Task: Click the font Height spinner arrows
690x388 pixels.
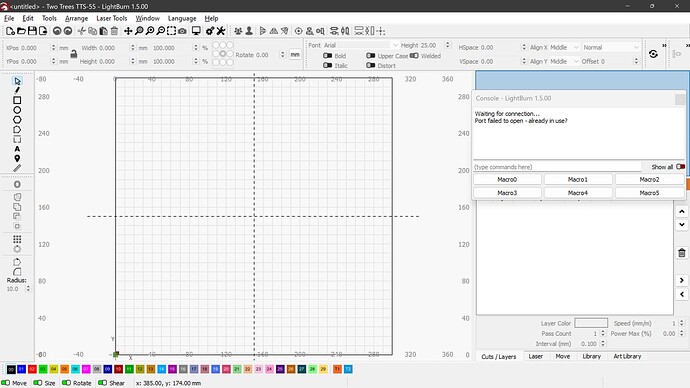Action: pyautogui.click(x=448, y=45)
